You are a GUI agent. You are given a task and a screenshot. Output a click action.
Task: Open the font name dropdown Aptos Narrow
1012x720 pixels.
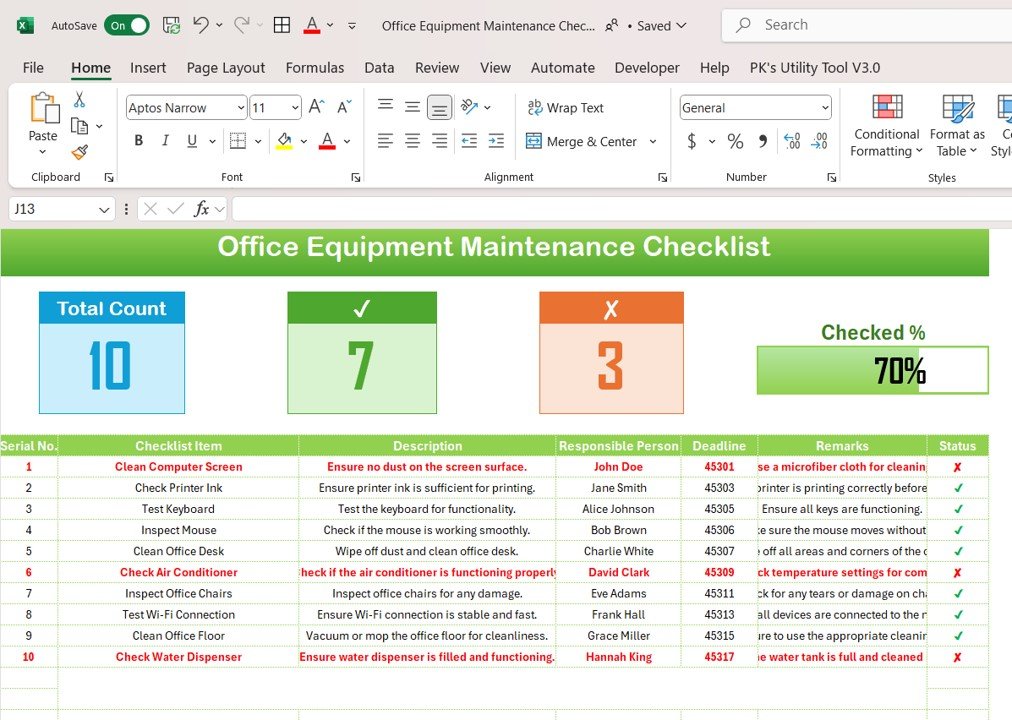pos(241,108)
